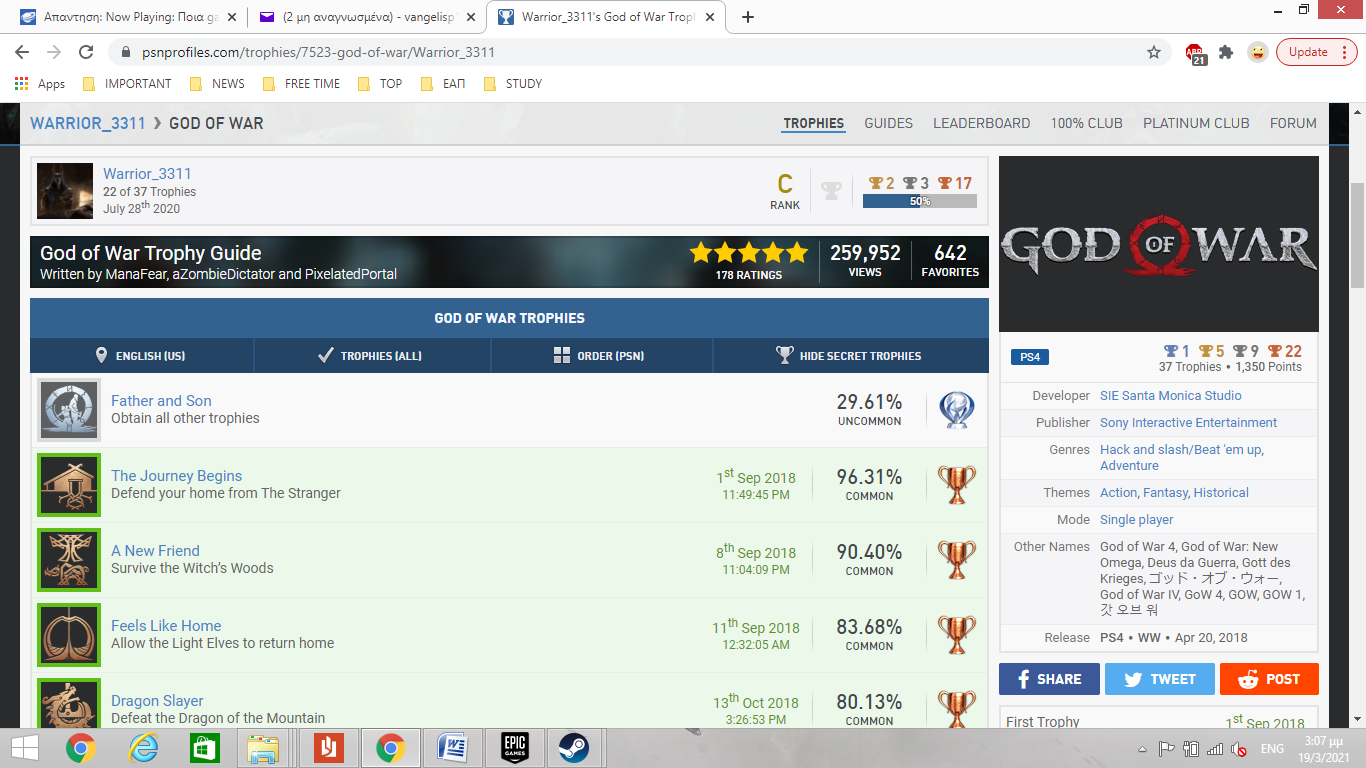Click the 50% trophy progress bar
The image size is (1366, 768).
tap(920, 201)
